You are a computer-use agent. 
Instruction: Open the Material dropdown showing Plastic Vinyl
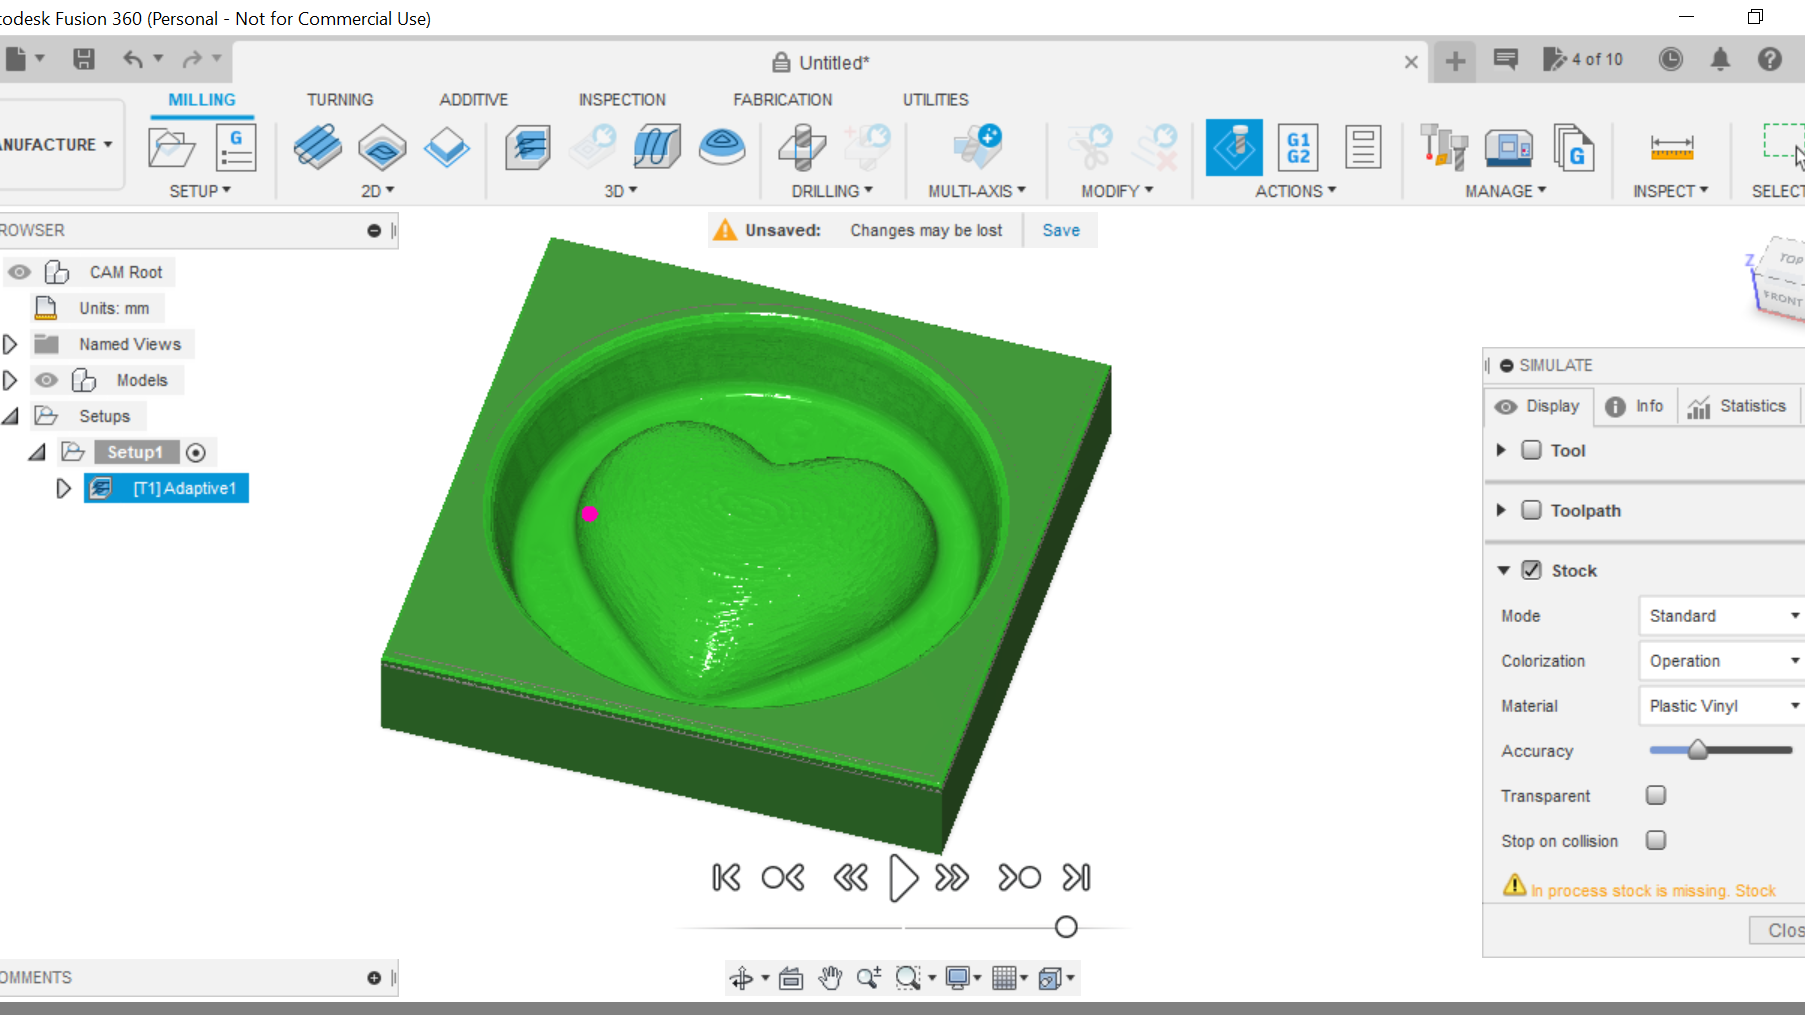(x=1721, y=706)
